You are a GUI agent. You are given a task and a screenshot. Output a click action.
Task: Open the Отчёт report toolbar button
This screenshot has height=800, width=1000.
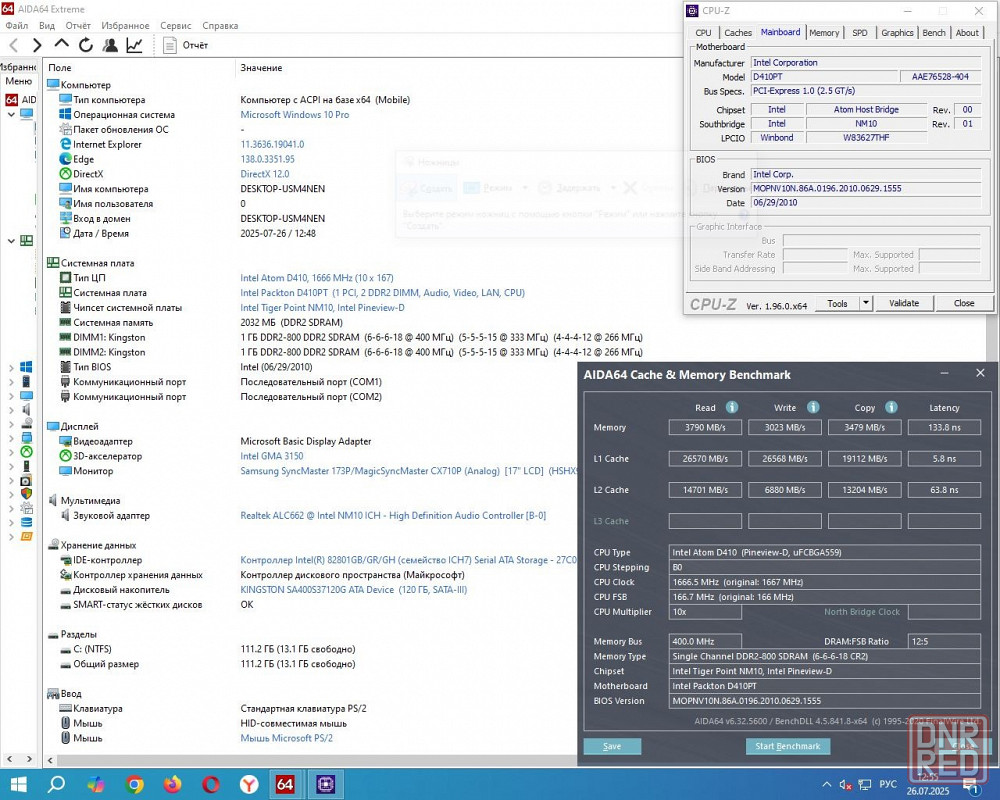(x=186, y=45)
